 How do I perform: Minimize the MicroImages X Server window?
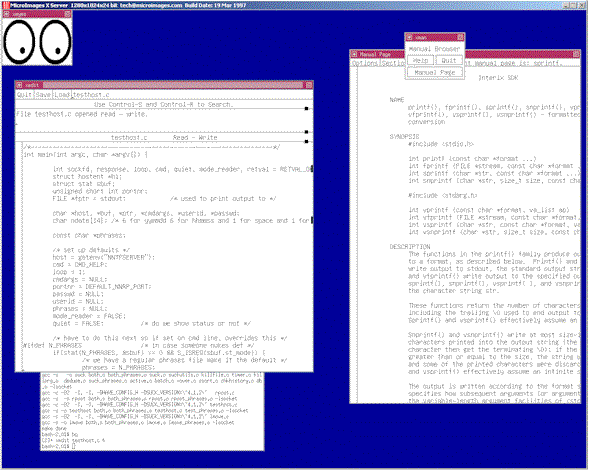click(566, 5)
